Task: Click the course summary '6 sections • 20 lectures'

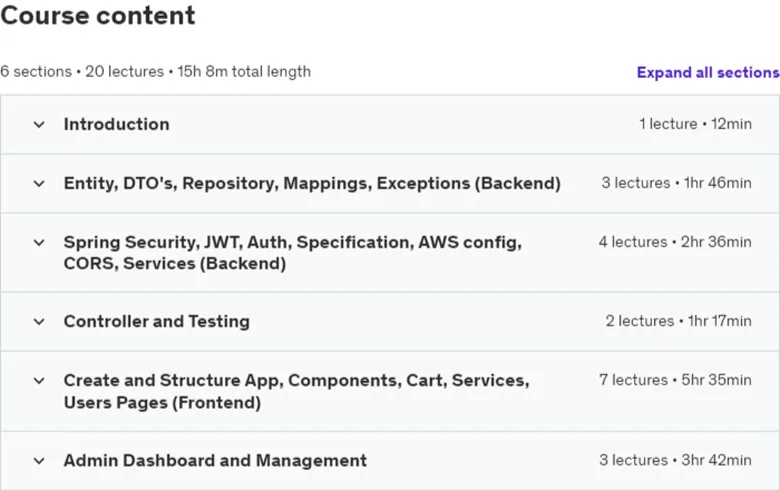Action: click(82, 72)
